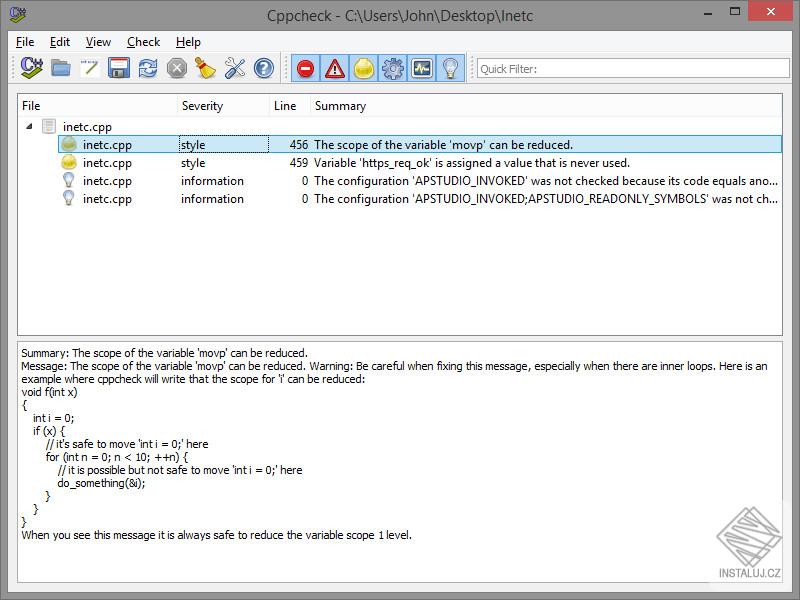The width and height of the screenshot is (800, 600).
Task: Open the View menu
Action: [98, 42]
